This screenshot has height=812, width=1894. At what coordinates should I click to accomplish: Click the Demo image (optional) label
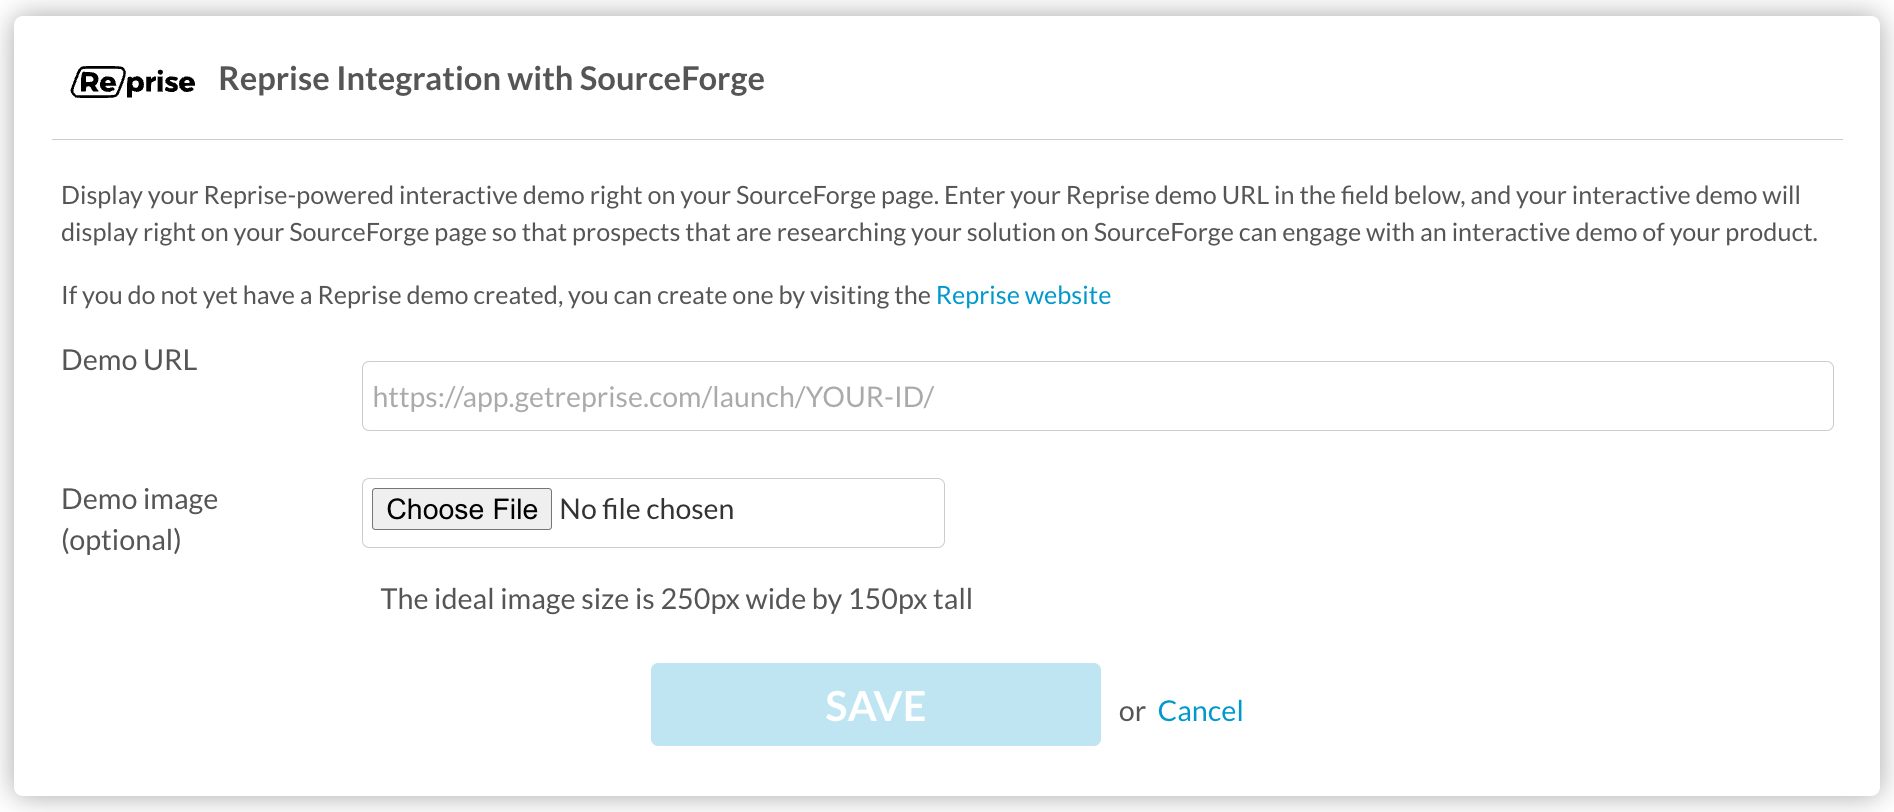click(x=140, y=518)
